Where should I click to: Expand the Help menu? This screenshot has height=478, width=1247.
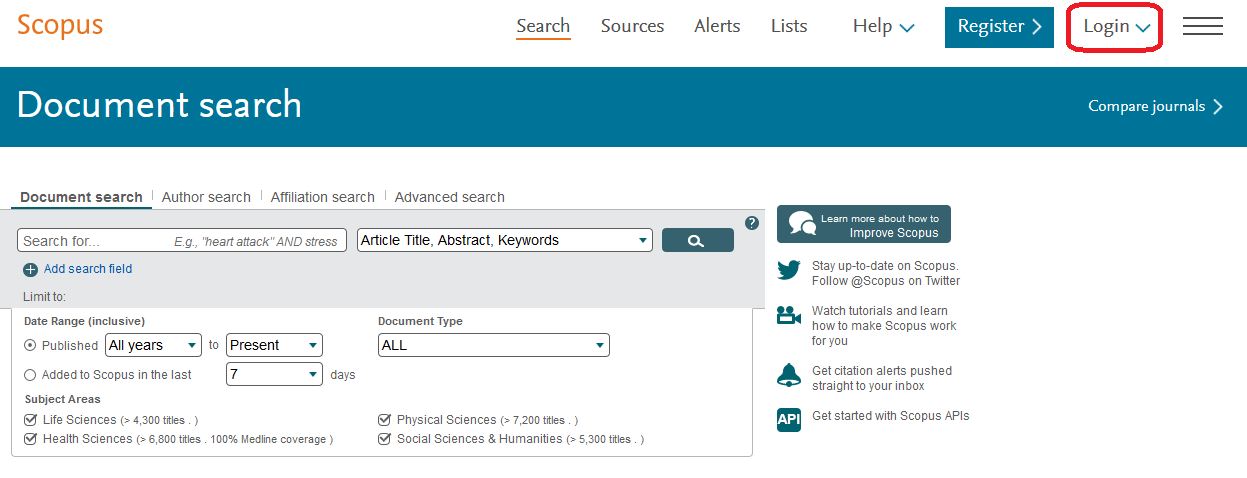pyautogui.click(x=884, y=26)
